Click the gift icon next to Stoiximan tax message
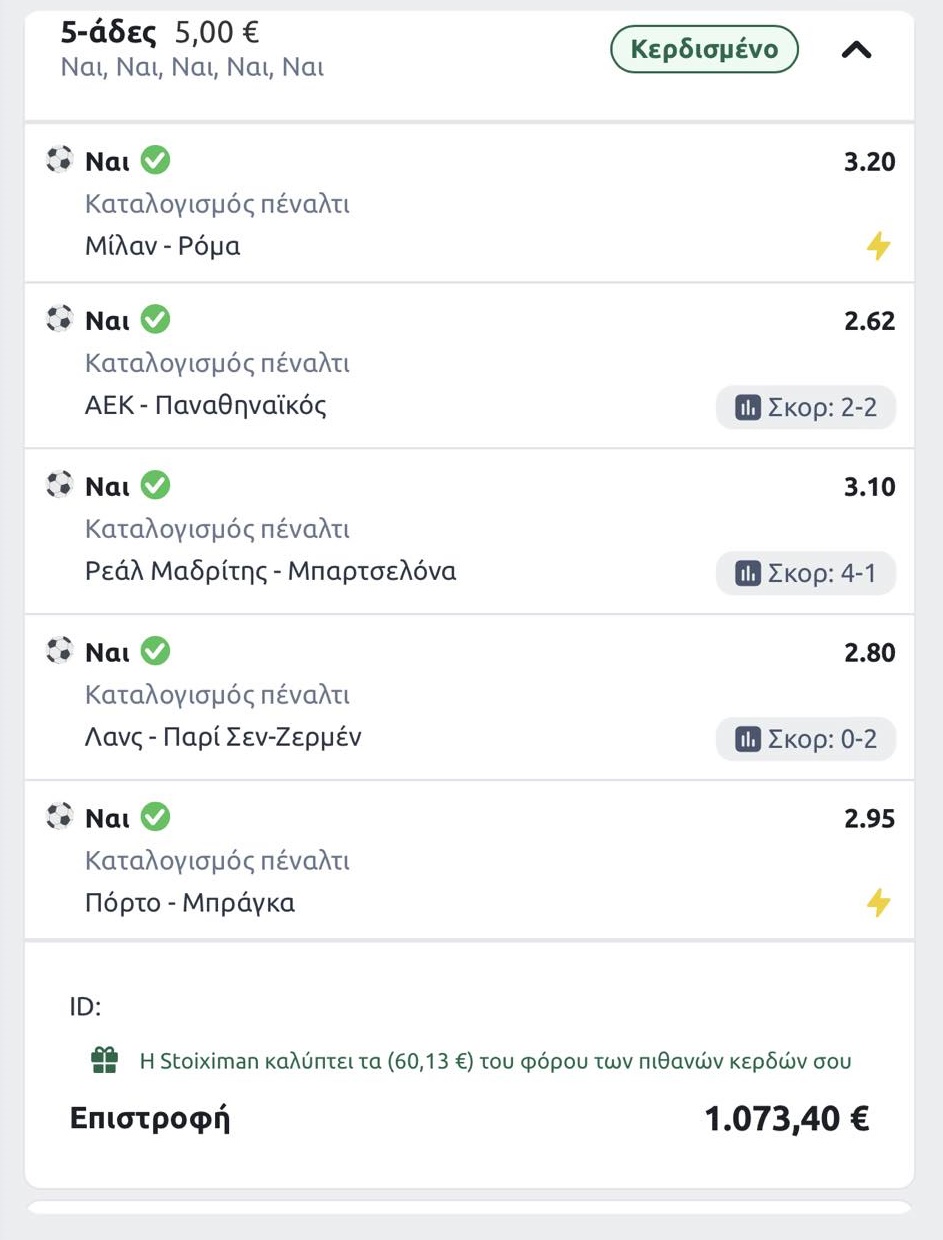943x1240 pixels. tap(104, 1060)
